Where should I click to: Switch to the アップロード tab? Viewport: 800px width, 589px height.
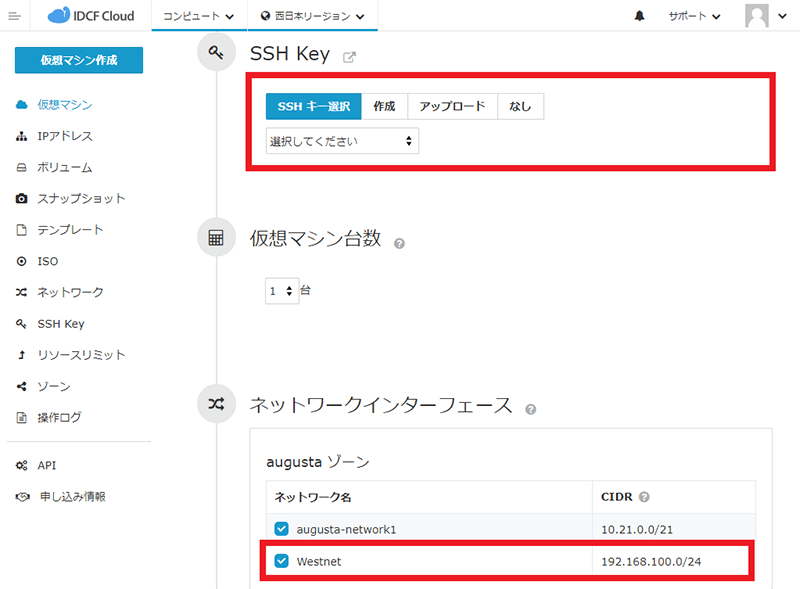tap(452, 107)
